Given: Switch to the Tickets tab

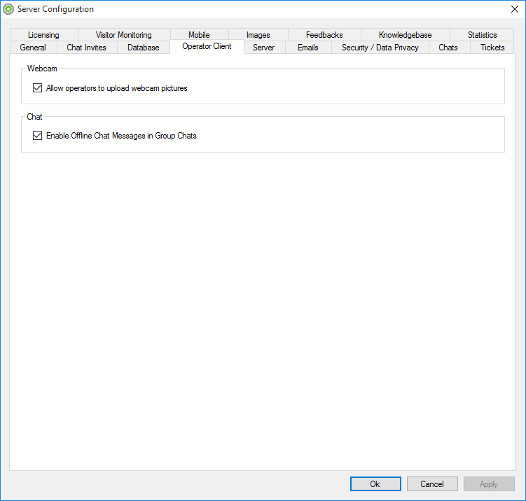Looking at the screenshot, I should pyautogui.click(x=492, y=47).
